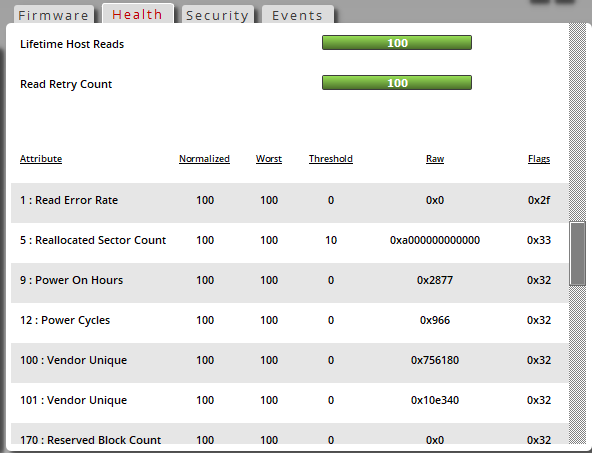The width and height of the screenshot is (592, 453).
Task: Click the Lifetime Host Reads progress bar
Action: pyautogui.click(x=397, y=43)
